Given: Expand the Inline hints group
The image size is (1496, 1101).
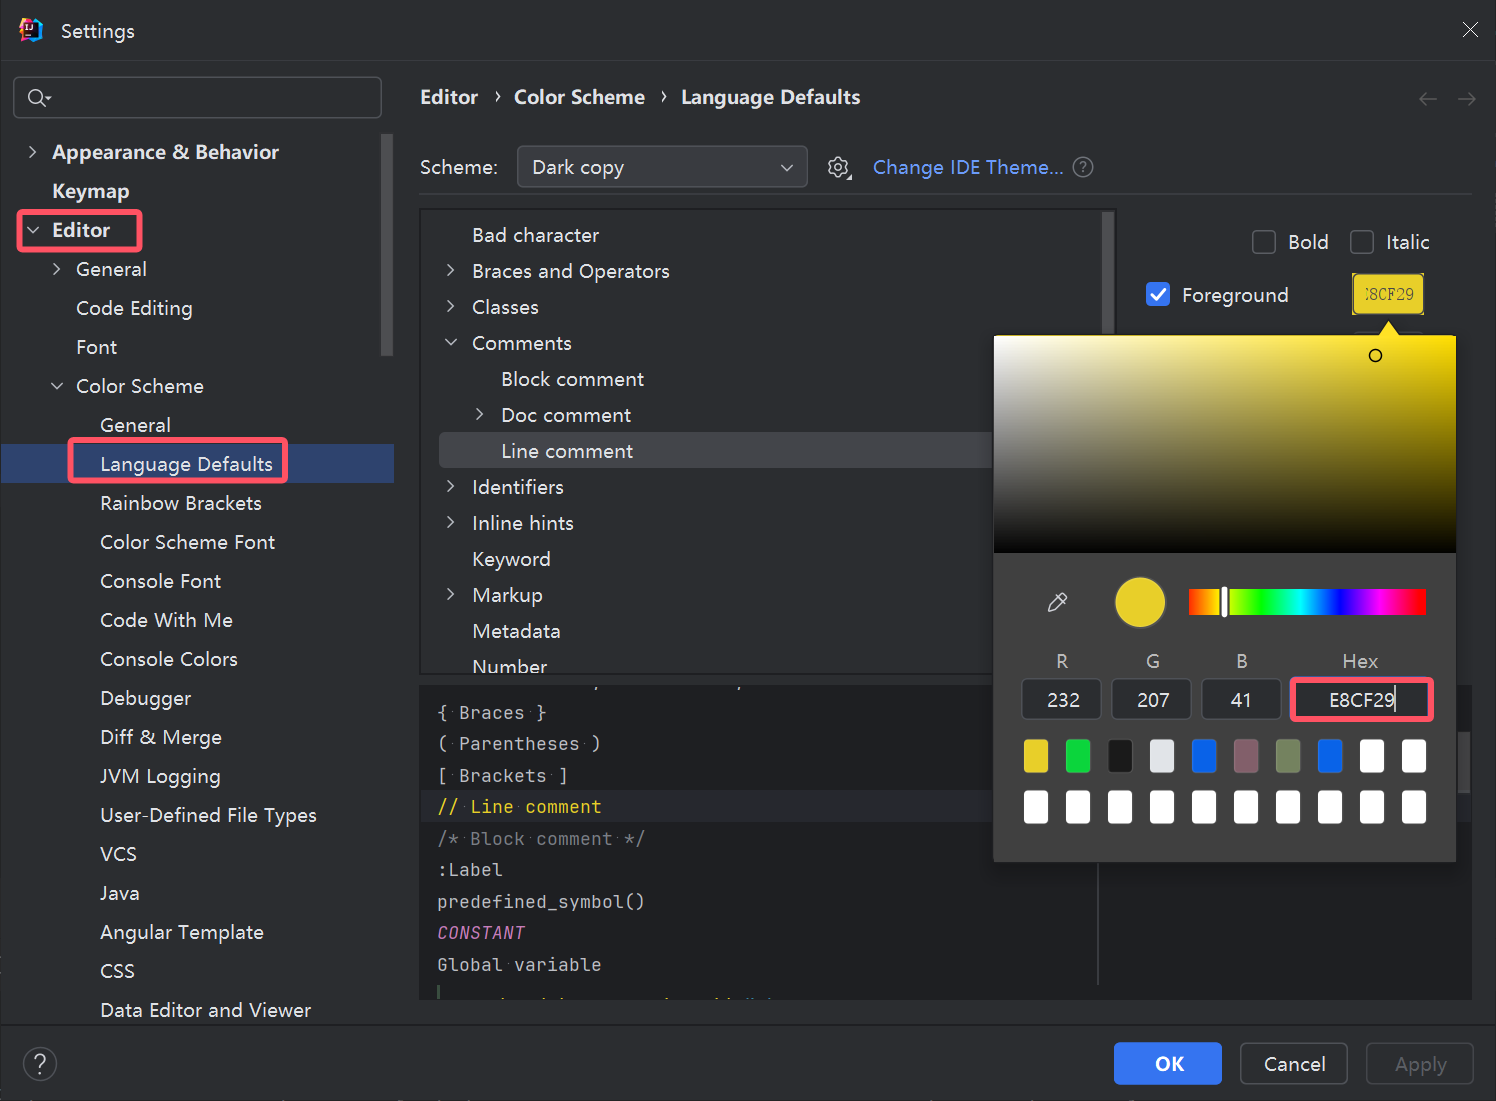Looking at the screenshot, I should click(x=451, y=523).
